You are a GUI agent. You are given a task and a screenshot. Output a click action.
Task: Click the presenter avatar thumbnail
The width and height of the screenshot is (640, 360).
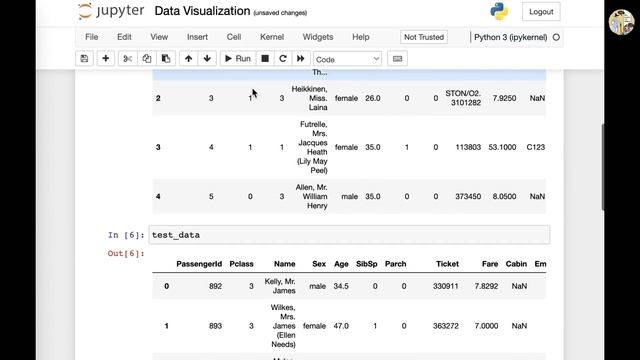pos(621,22)
